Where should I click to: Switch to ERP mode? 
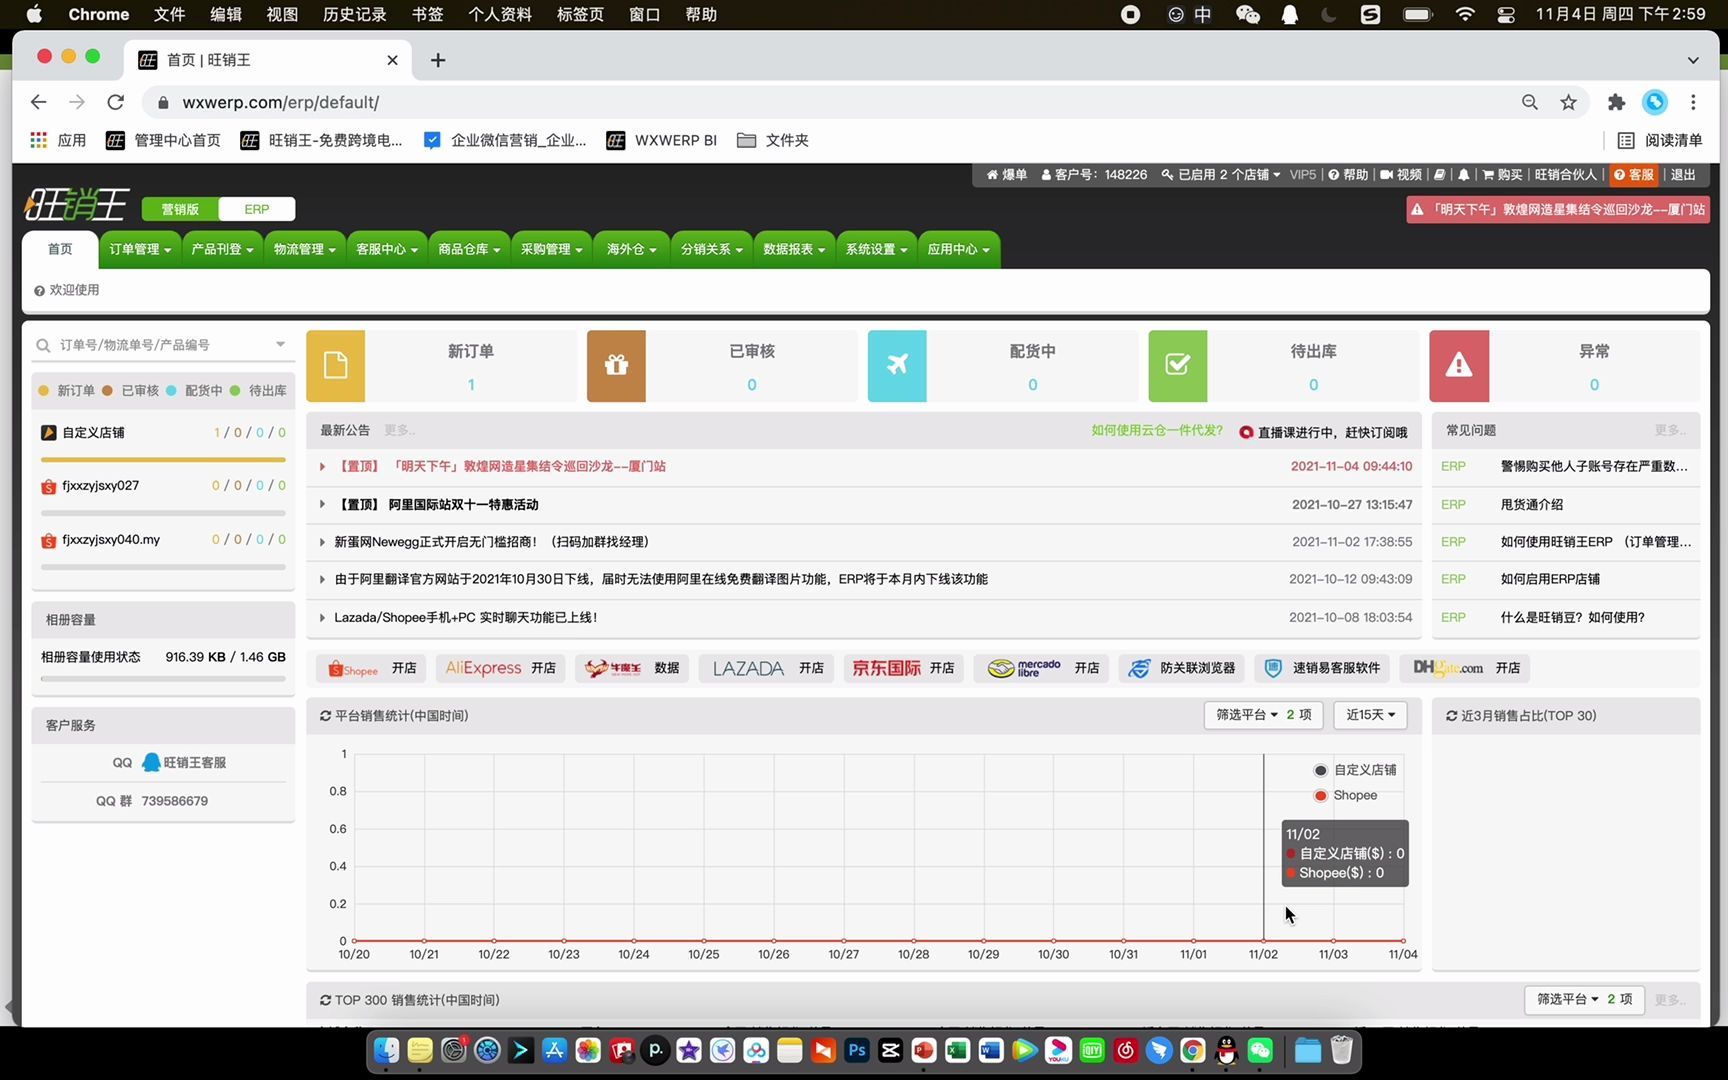pyautogui.click(x=257, y=209)
